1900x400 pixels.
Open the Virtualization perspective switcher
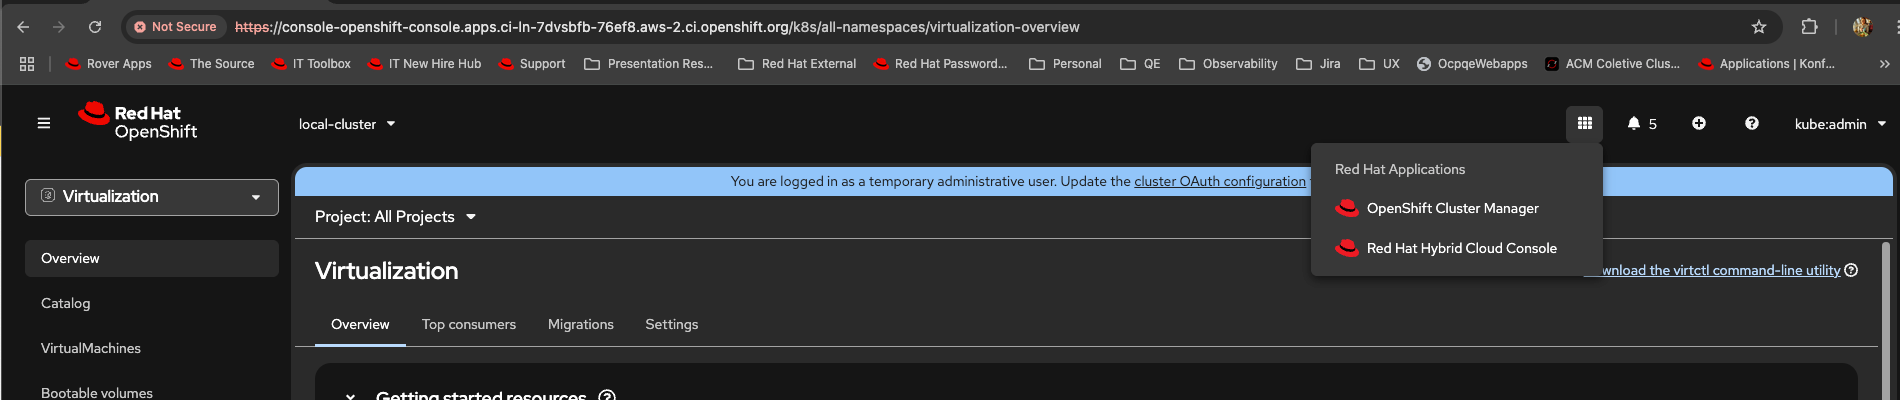(152, 197)
